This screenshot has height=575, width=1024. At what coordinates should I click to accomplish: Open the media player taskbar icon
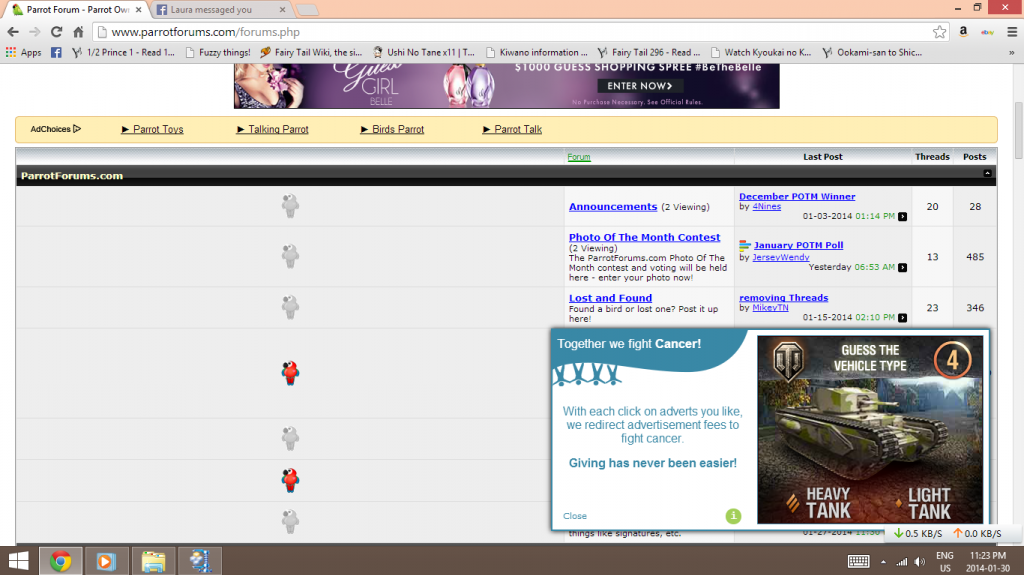106,561
